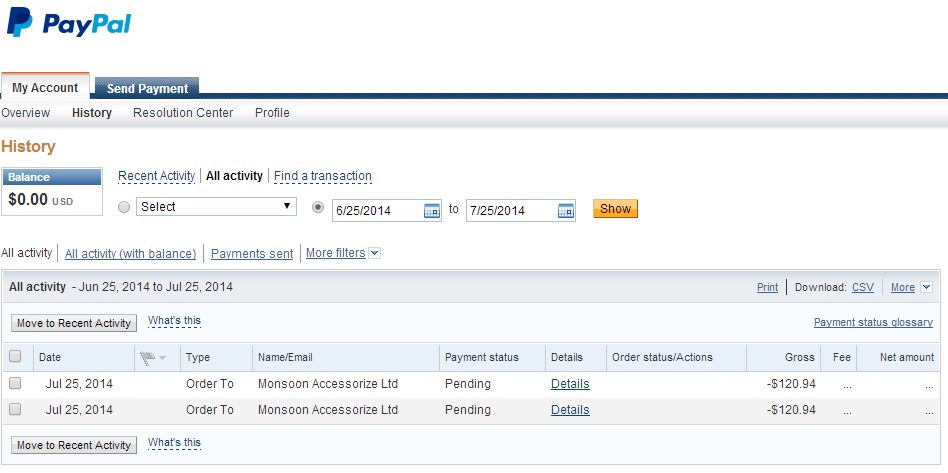Image resolution: width=948 pixels, height=473 pixels.
Task: Select the All activity view link
Action: (235, 176)
